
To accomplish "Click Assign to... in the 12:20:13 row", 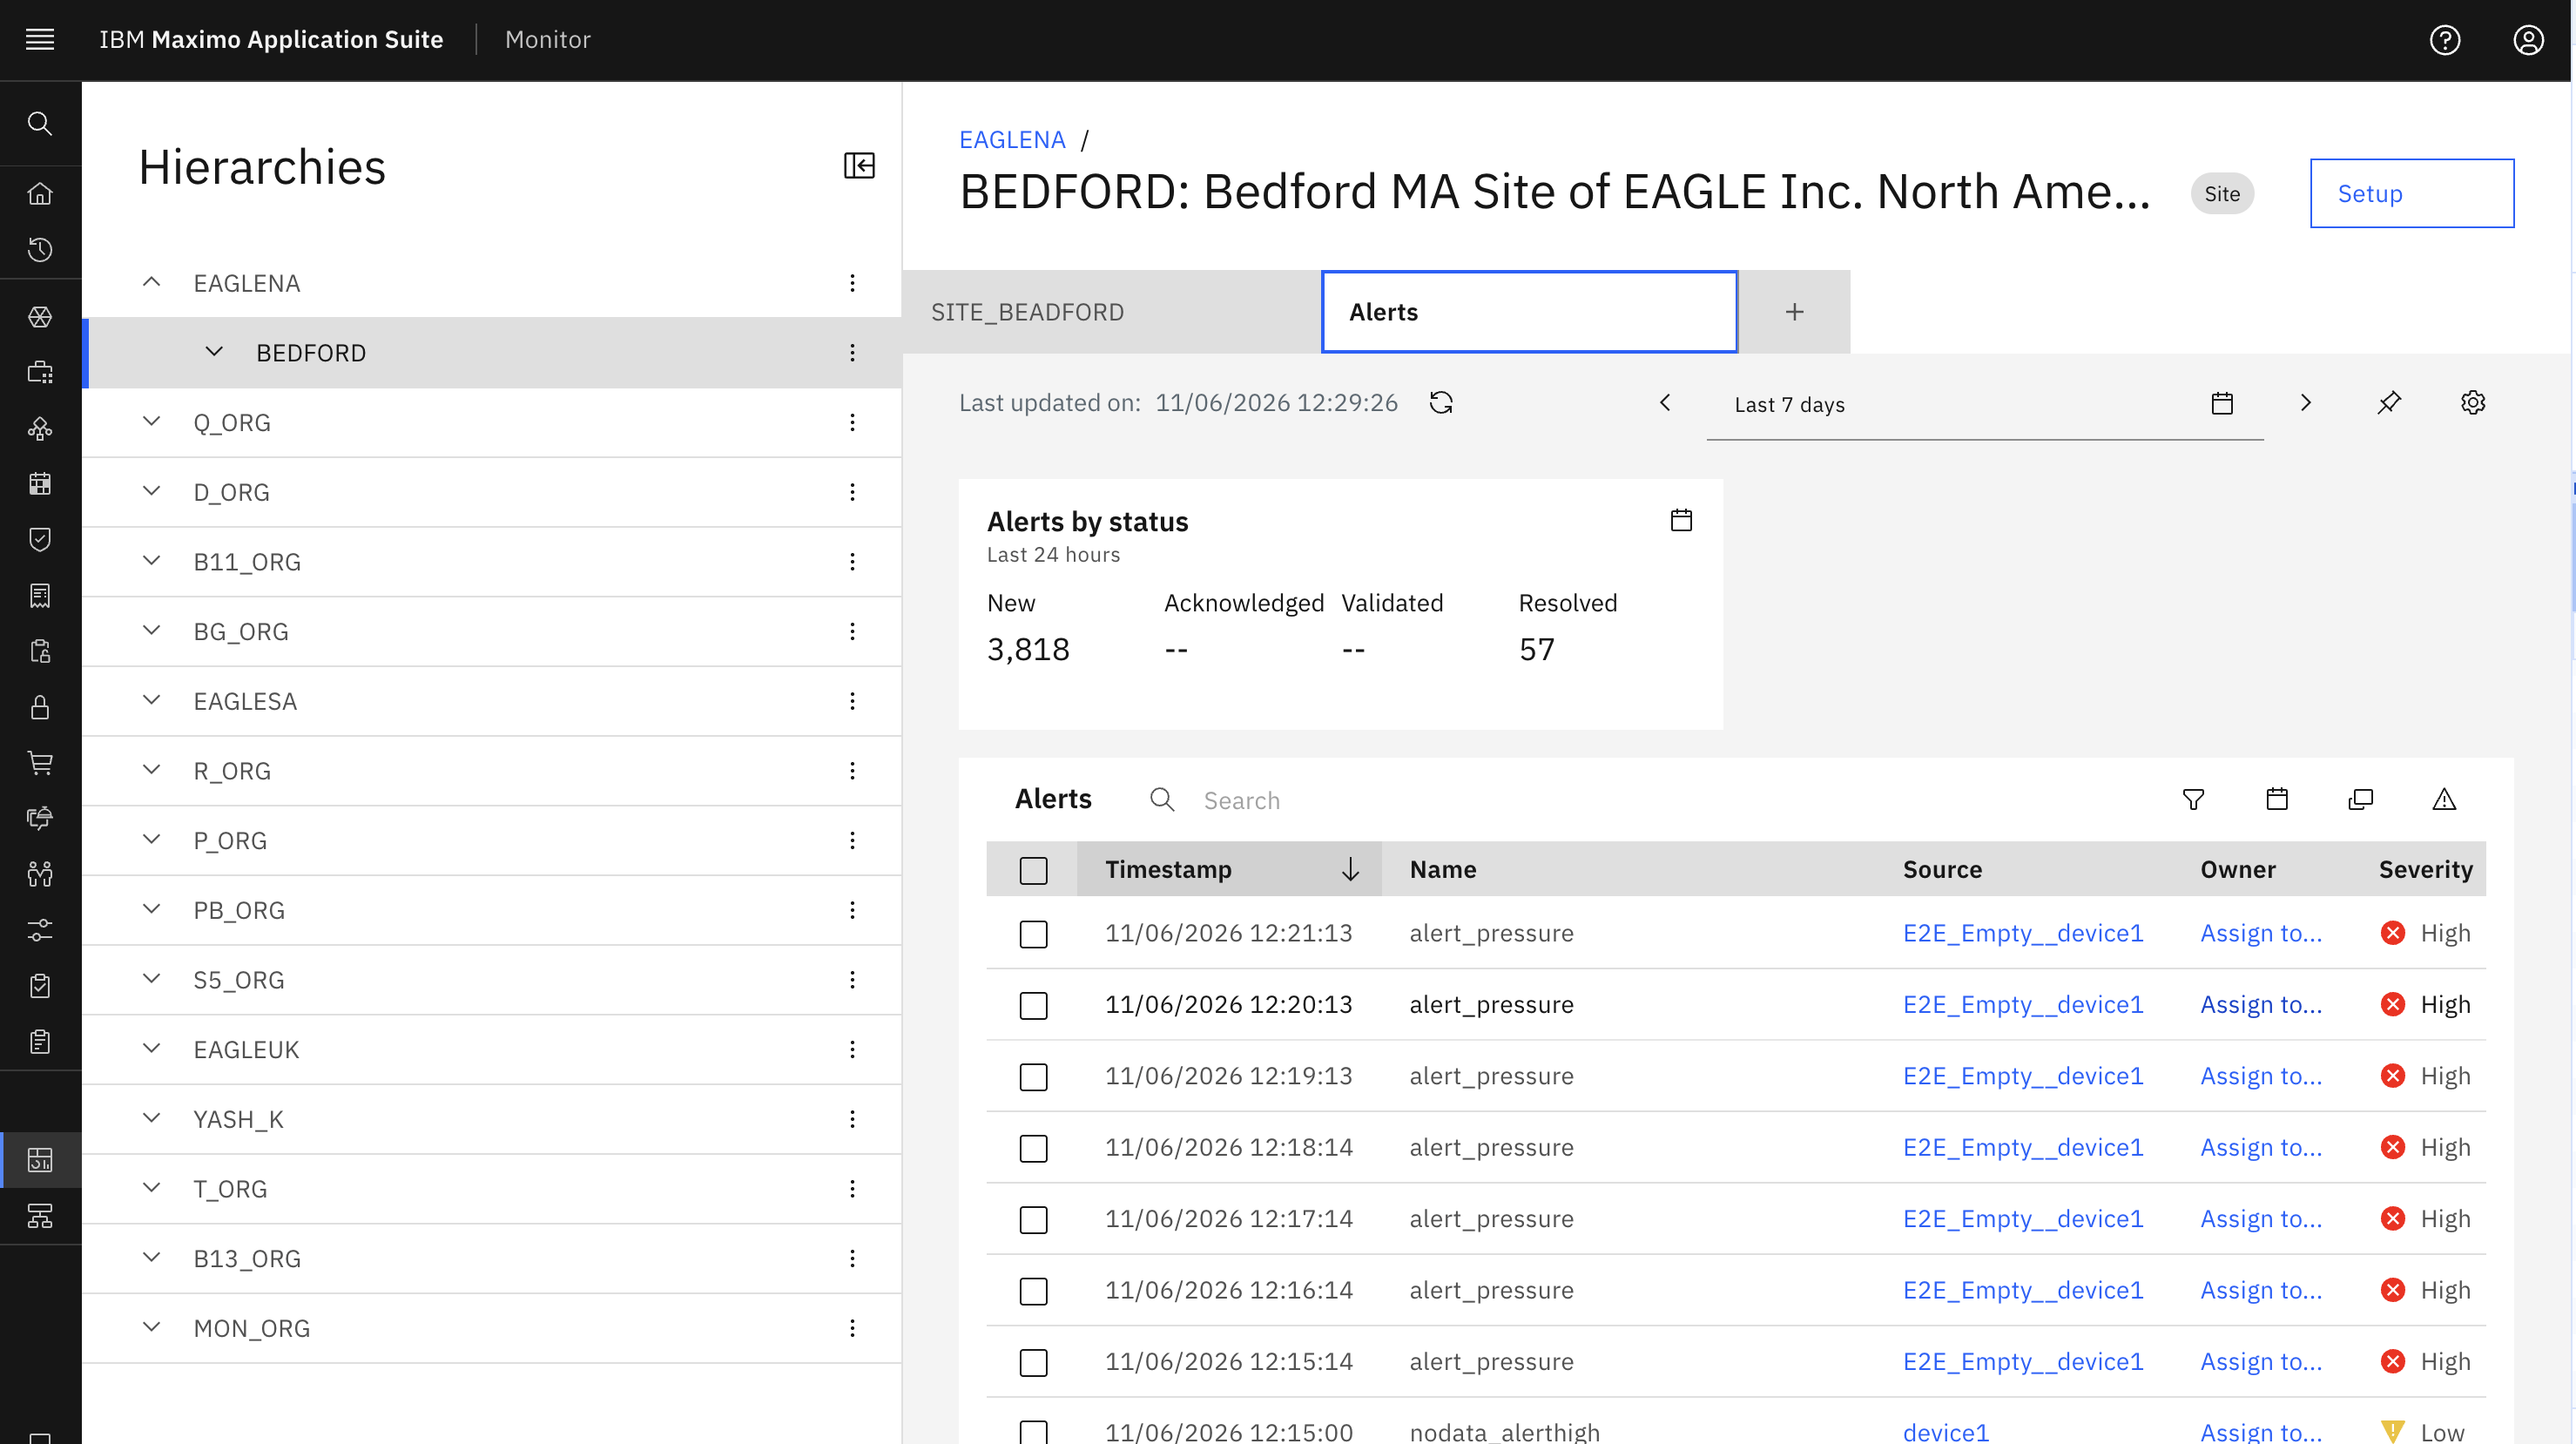I will 2261,1004.
